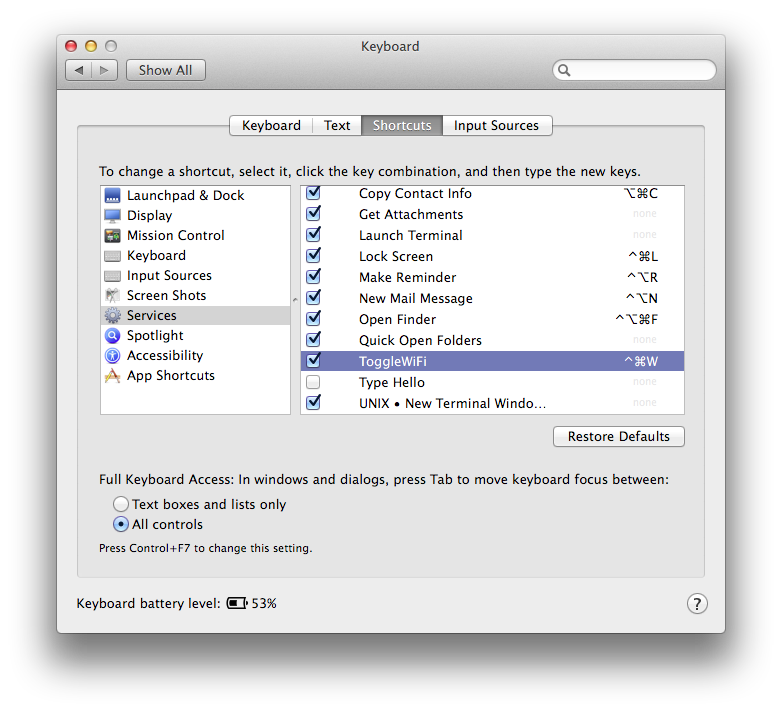Select the All controls radio button
Viewport: 782px width, 712px height.
(121, 524)
